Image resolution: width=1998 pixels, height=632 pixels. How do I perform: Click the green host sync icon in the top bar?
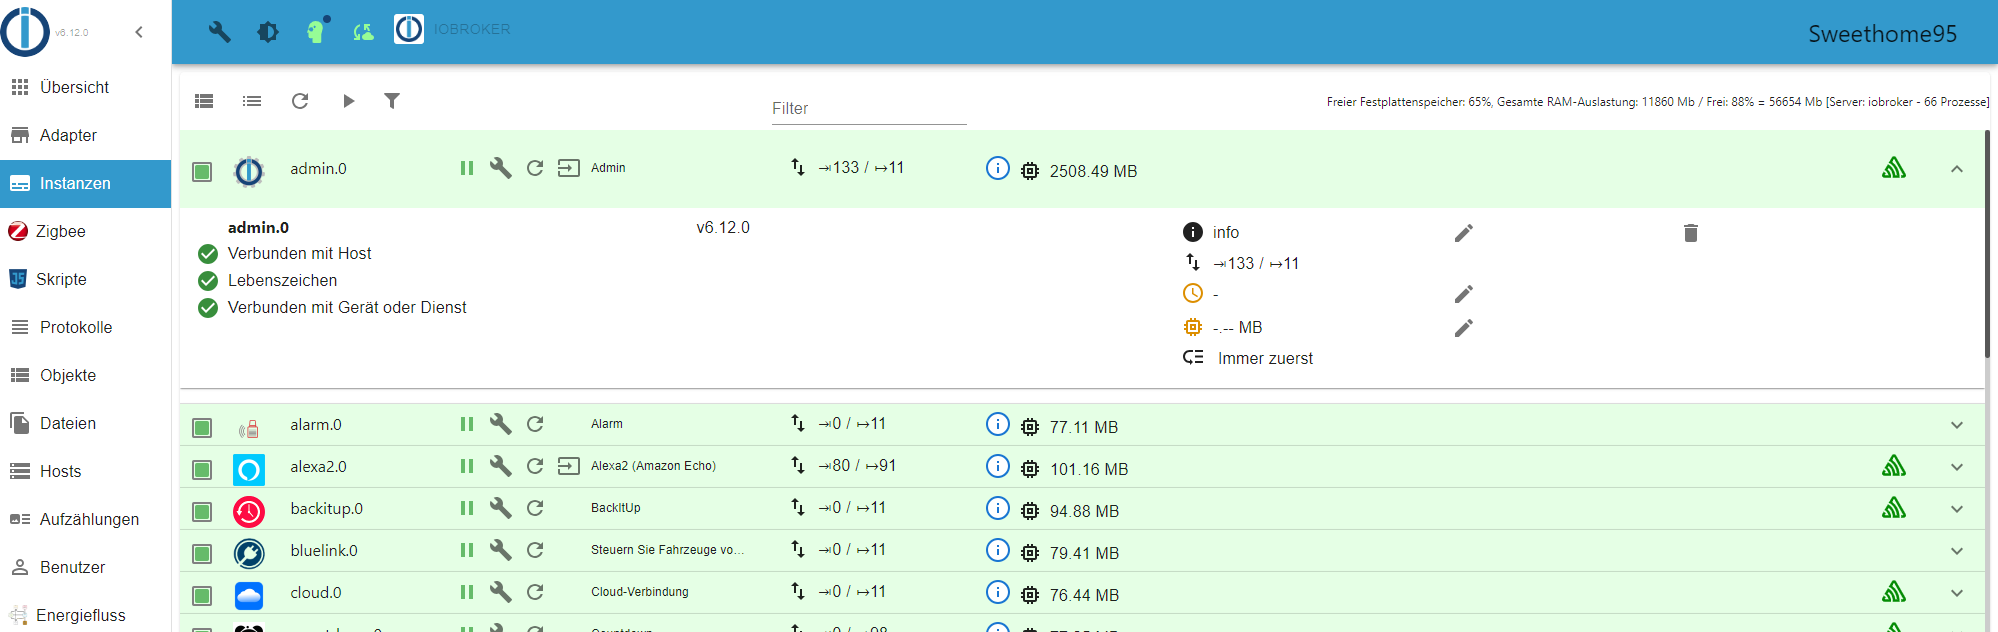364,32
